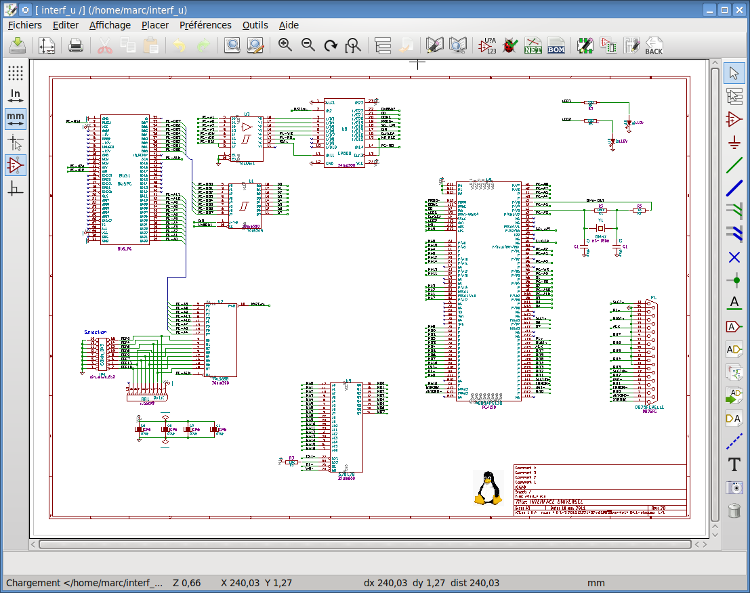Click the Zoom in magnifier icon

pos(285,45)
